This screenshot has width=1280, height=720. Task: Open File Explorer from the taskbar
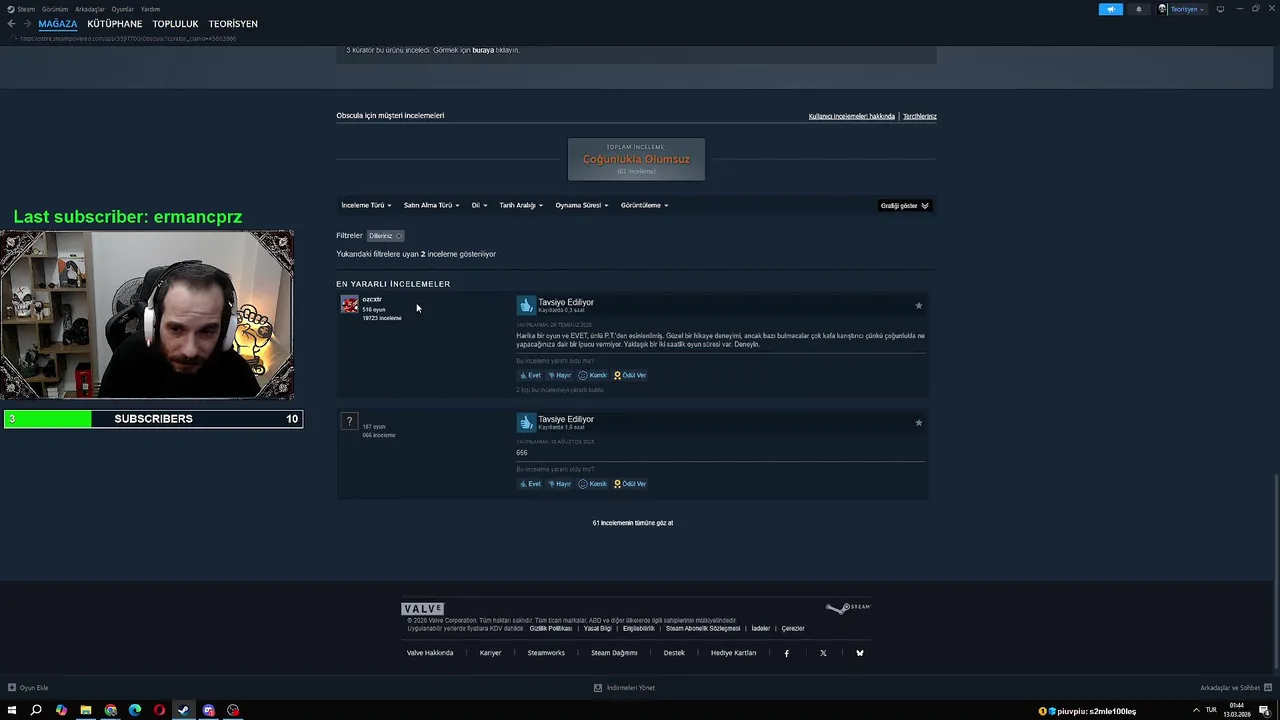(x=86, y=710)
